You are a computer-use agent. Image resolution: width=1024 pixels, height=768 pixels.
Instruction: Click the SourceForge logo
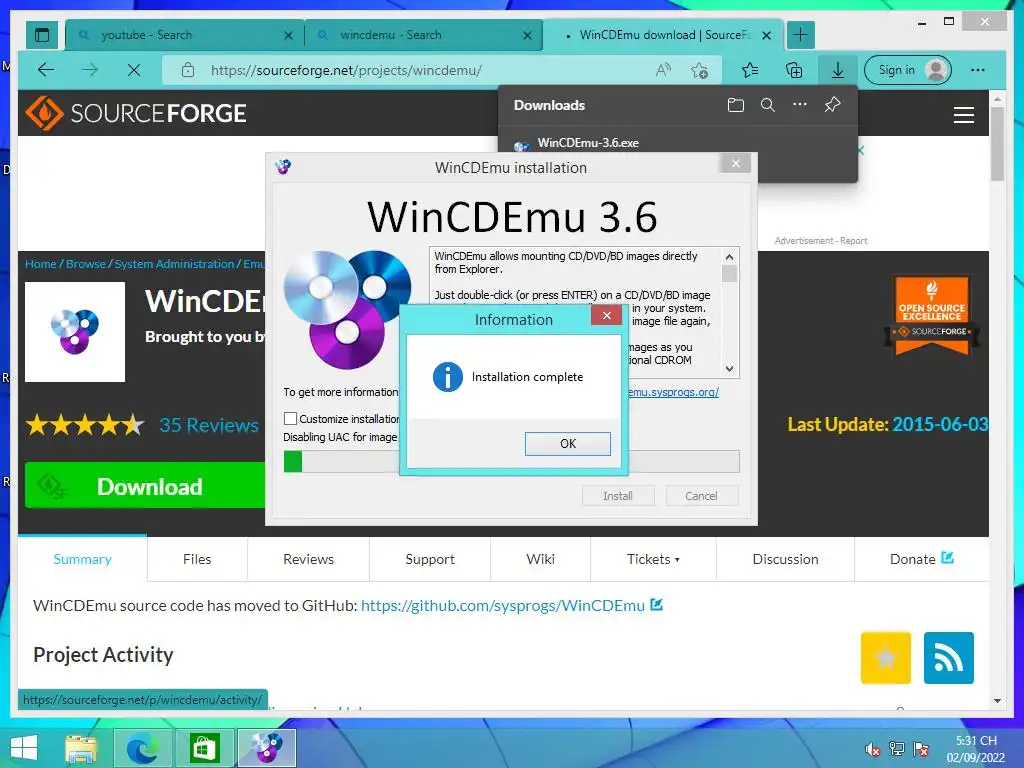tap(136, 113)
